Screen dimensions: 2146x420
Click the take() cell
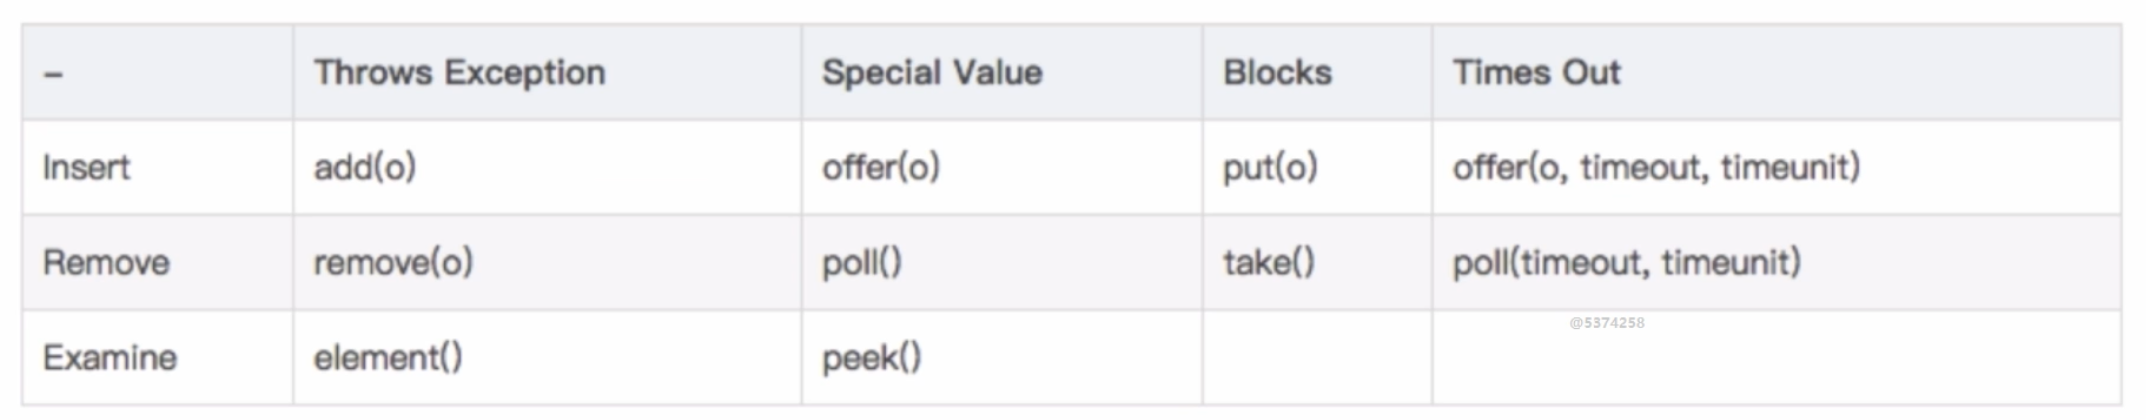coord(1268,262)
